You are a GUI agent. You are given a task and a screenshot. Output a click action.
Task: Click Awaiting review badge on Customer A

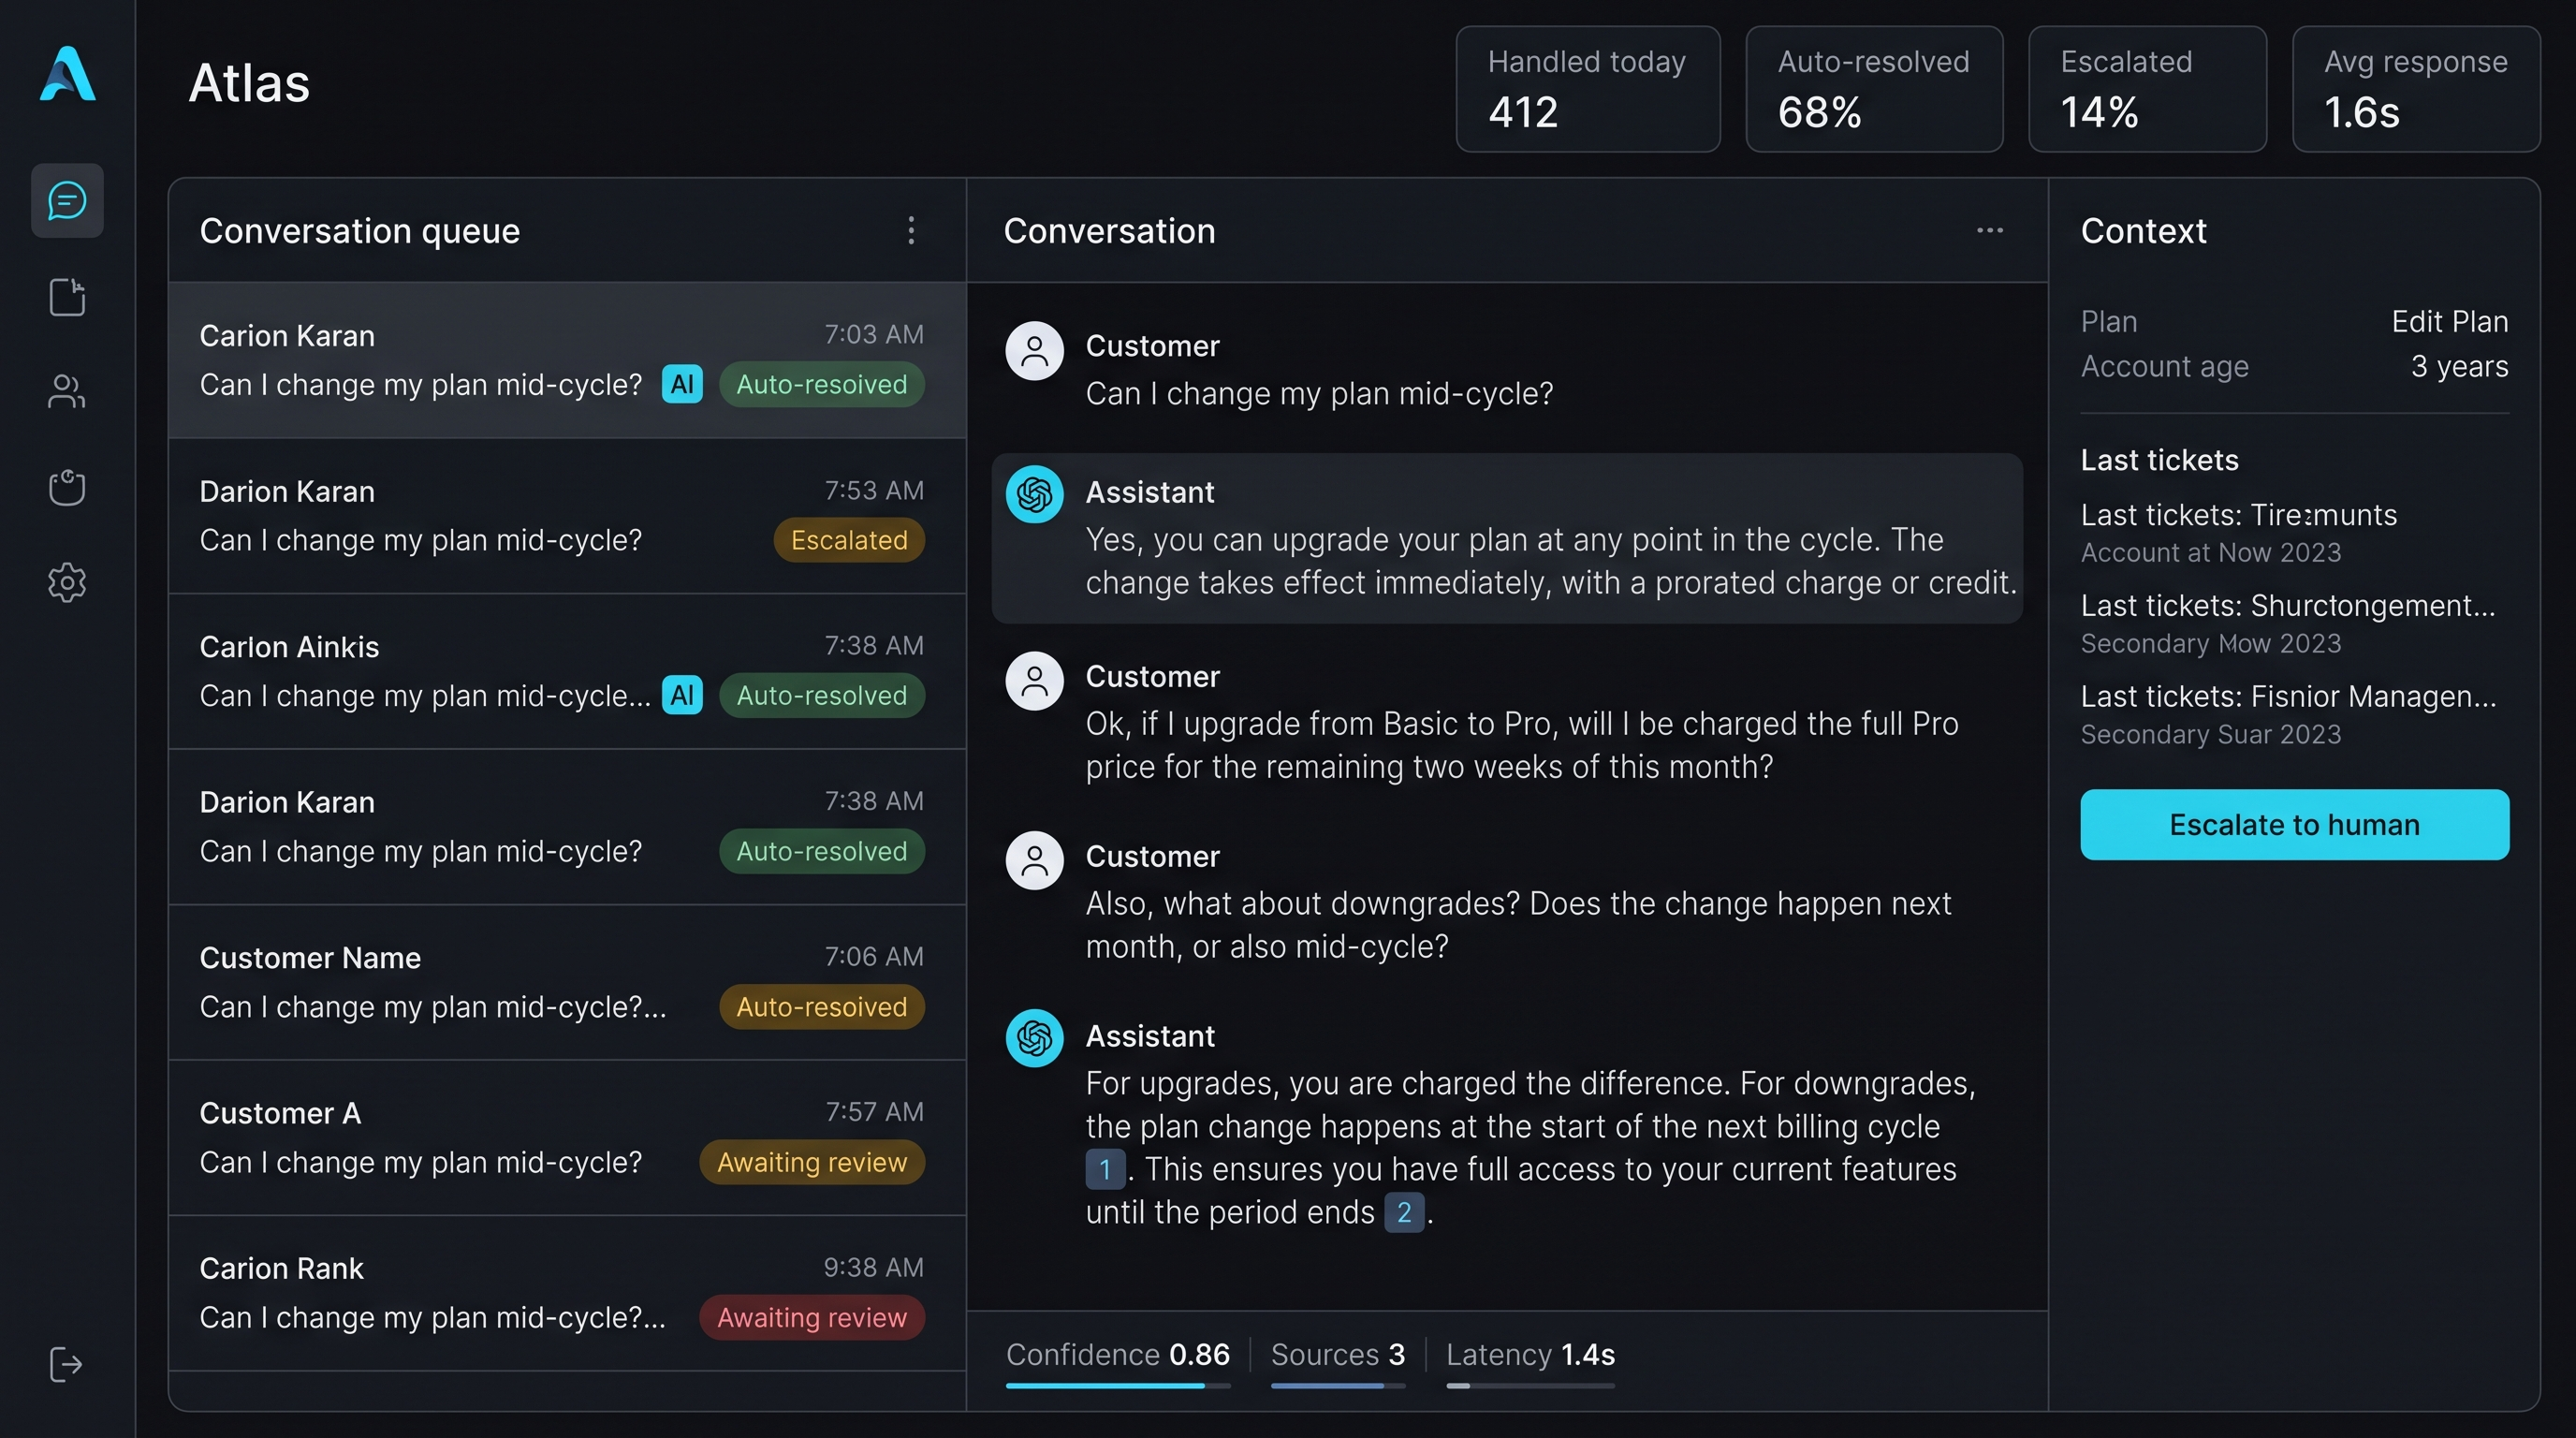point(812,1162)
